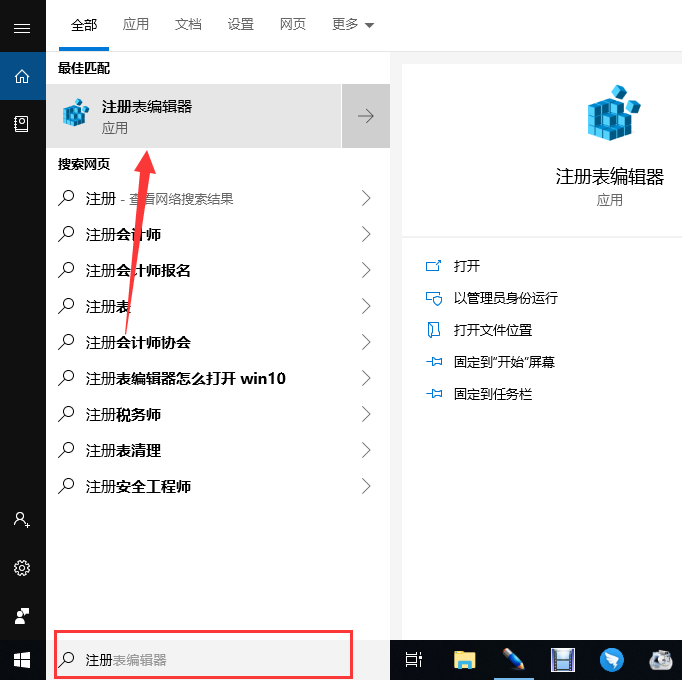Click 打开 in the right panel
The width and height of the screenshot is (682, 680).
[466, 266]
